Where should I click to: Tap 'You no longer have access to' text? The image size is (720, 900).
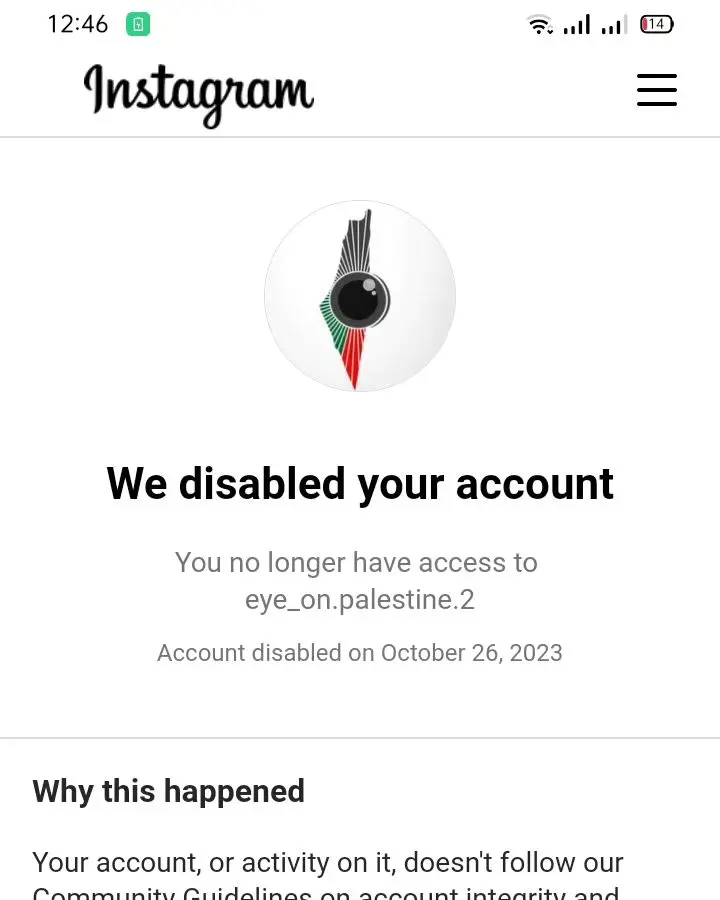pyautogui.click(x=357, y=562)
